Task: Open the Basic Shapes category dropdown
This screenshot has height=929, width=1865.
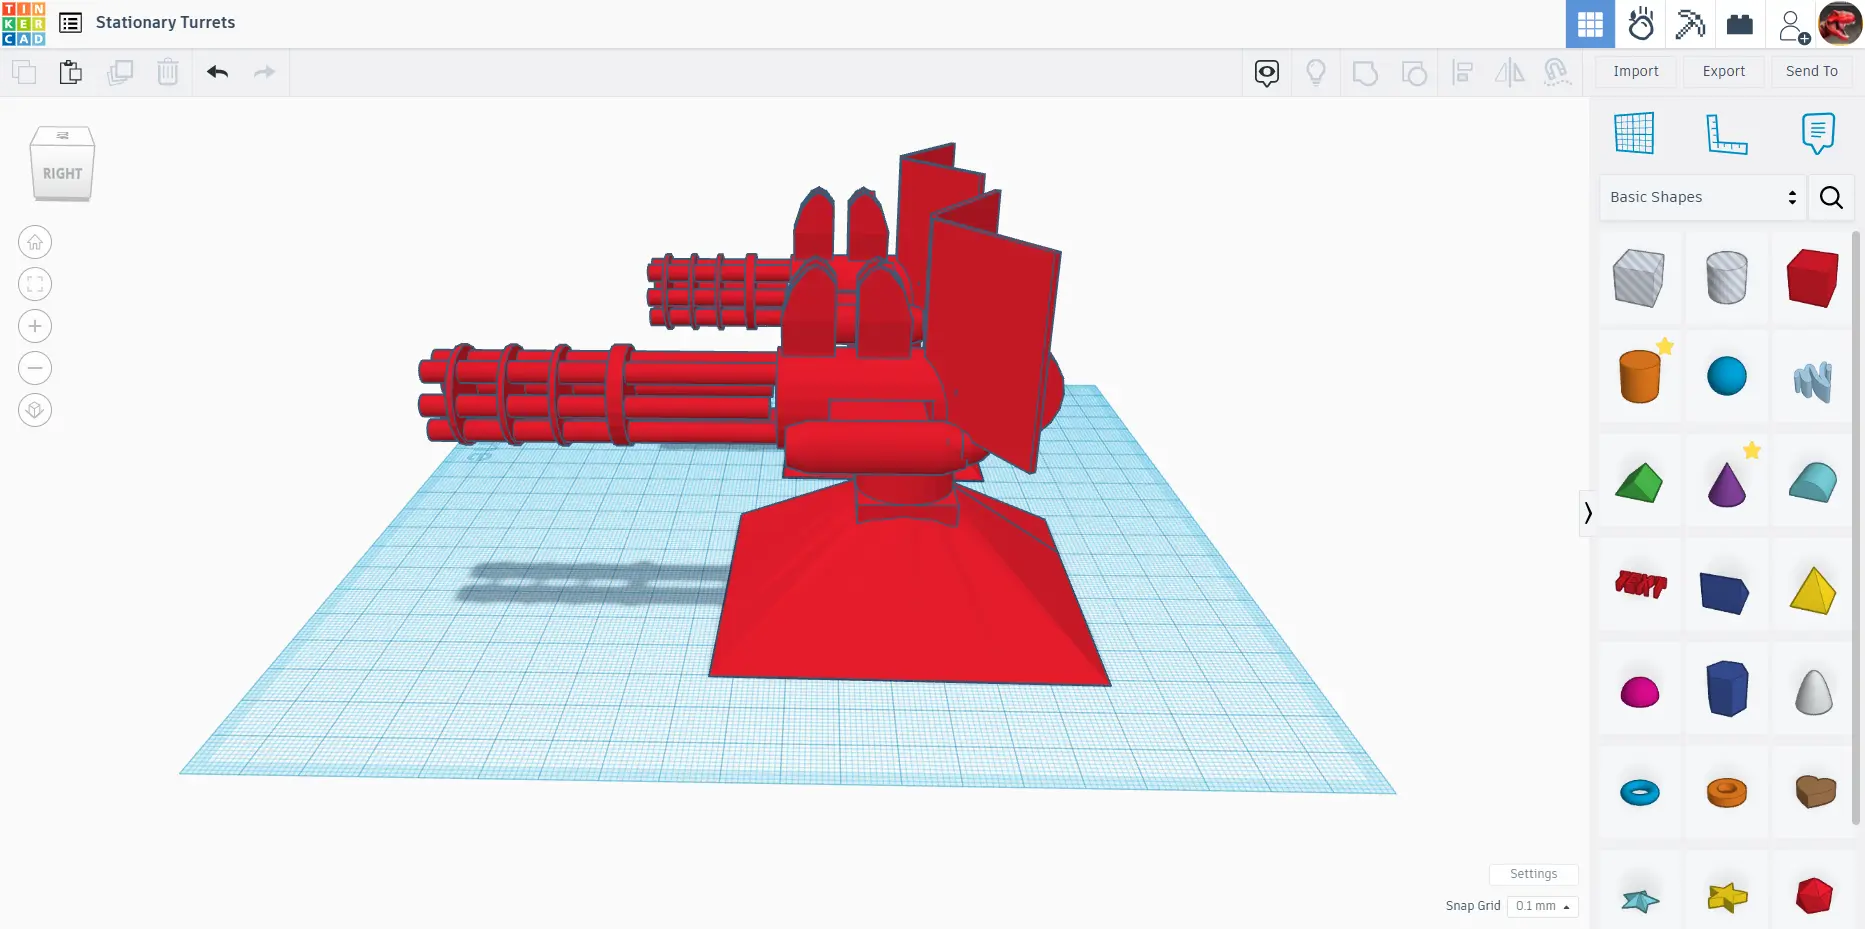Action: (1702, 198)
